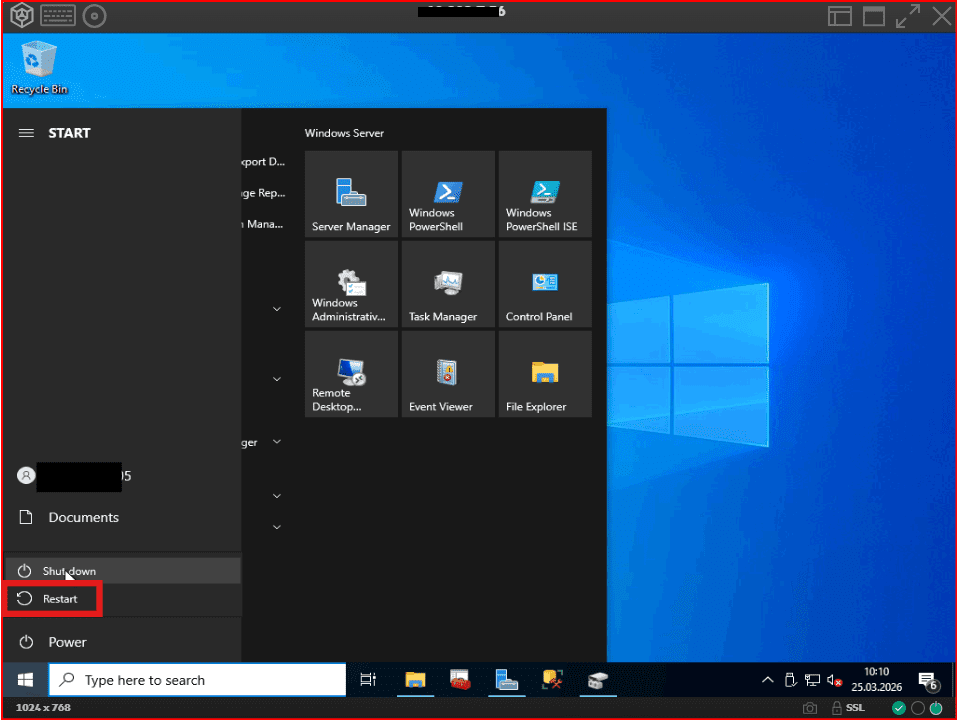
Task: Open the Windows PowerShell ISE tile
Action: coord(545,194)
